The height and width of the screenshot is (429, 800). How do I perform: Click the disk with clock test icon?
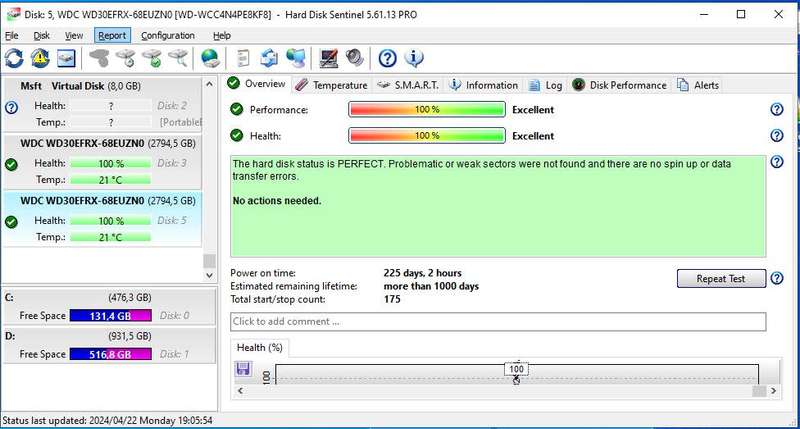coord(126,58)
